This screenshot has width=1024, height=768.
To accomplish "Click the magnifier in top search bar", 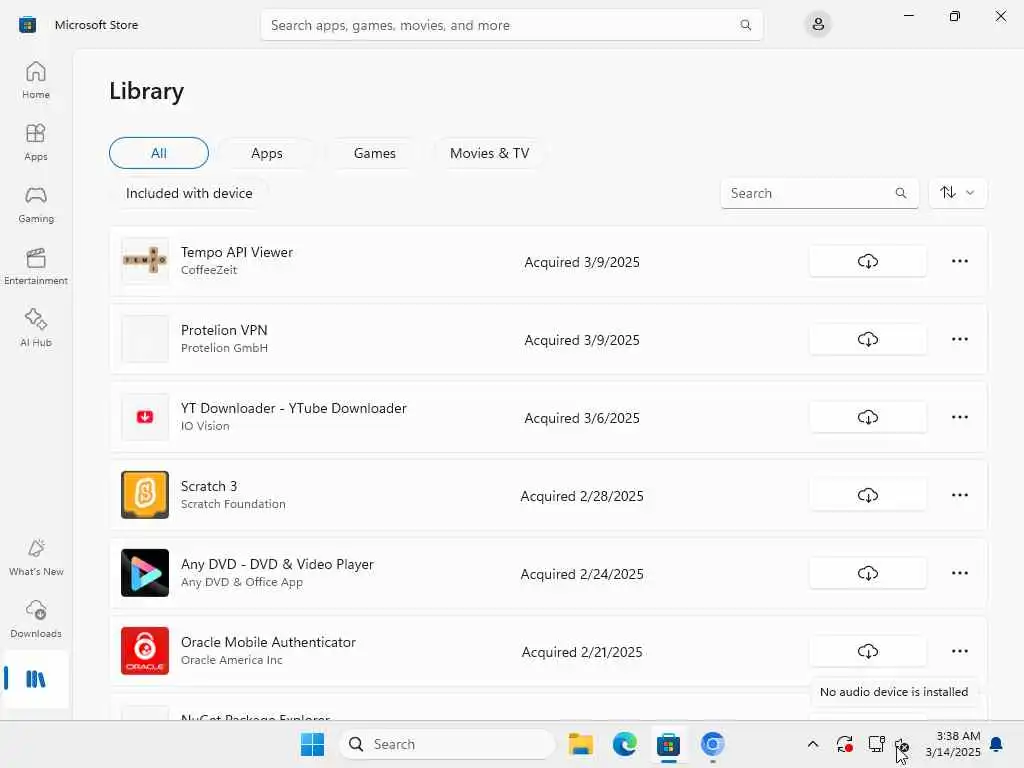I will tap(746, 25).
